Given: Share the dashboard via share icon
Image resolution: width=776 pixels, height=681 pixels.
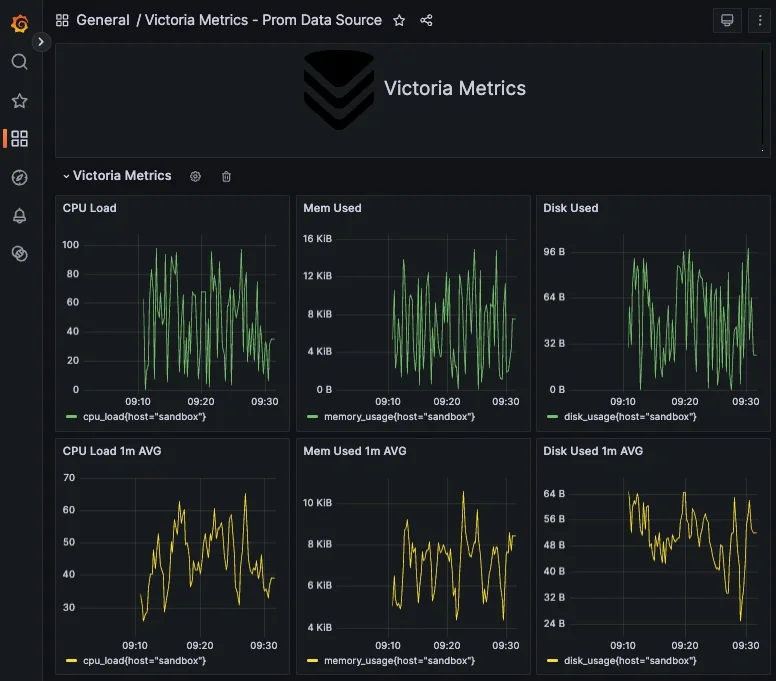Looking at the screenshot, I should pos(426,20).
